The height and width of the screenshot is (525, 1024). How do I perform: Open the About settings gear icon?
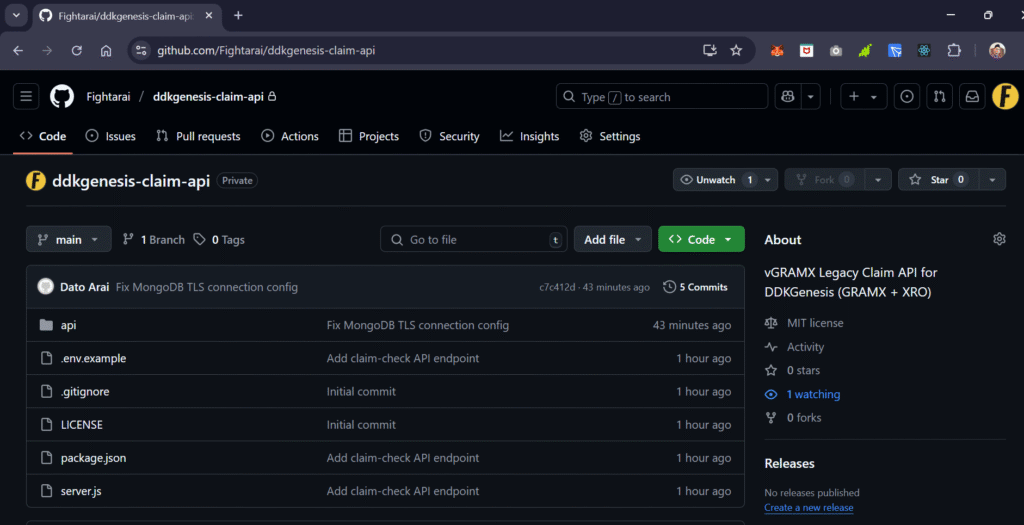pos(999,239)
